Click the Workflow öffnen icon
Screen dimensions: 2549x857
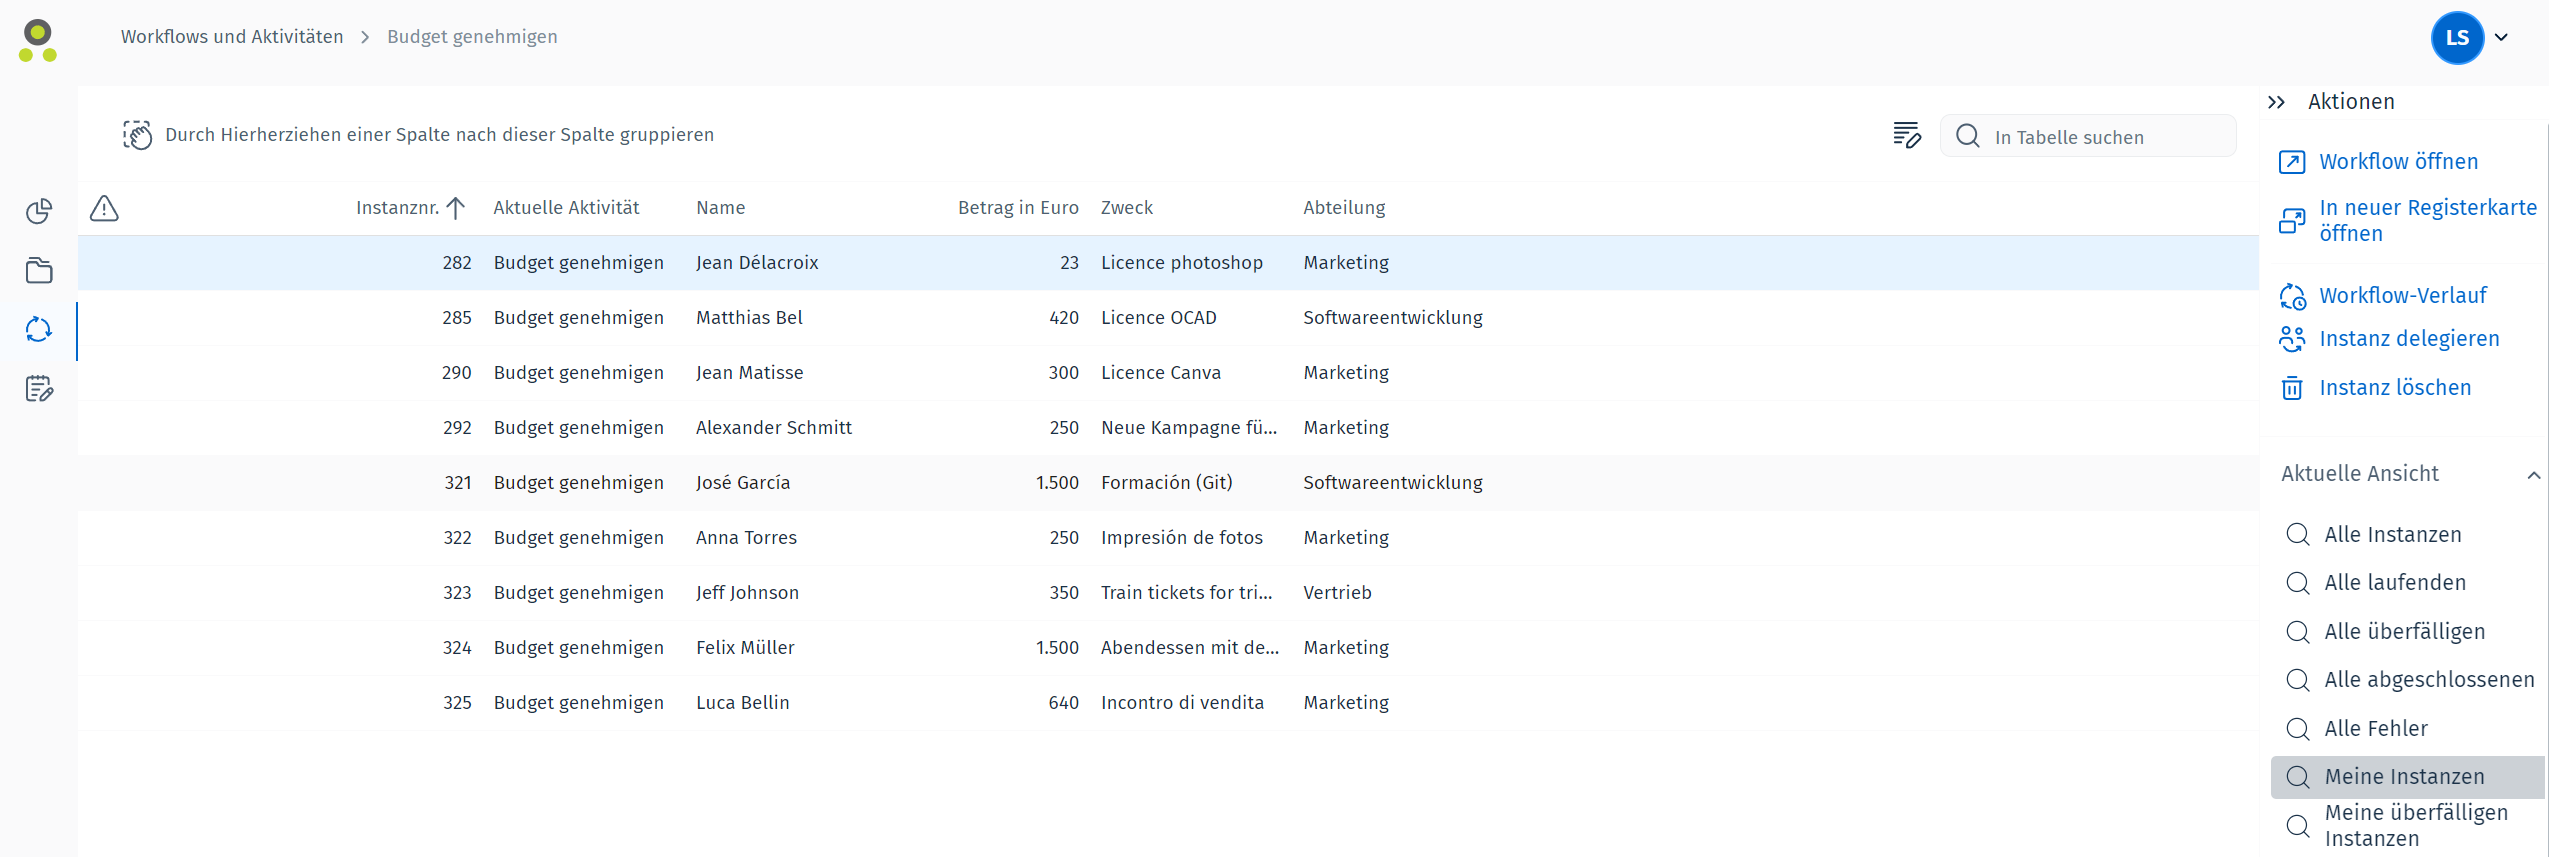tap(2291, 162)
